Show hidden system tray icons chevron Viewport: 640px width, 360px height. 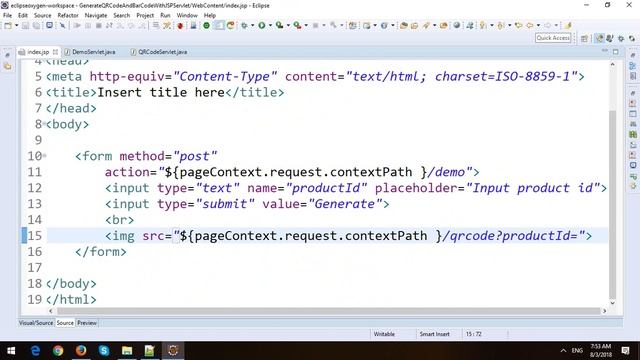coord(563,351)
